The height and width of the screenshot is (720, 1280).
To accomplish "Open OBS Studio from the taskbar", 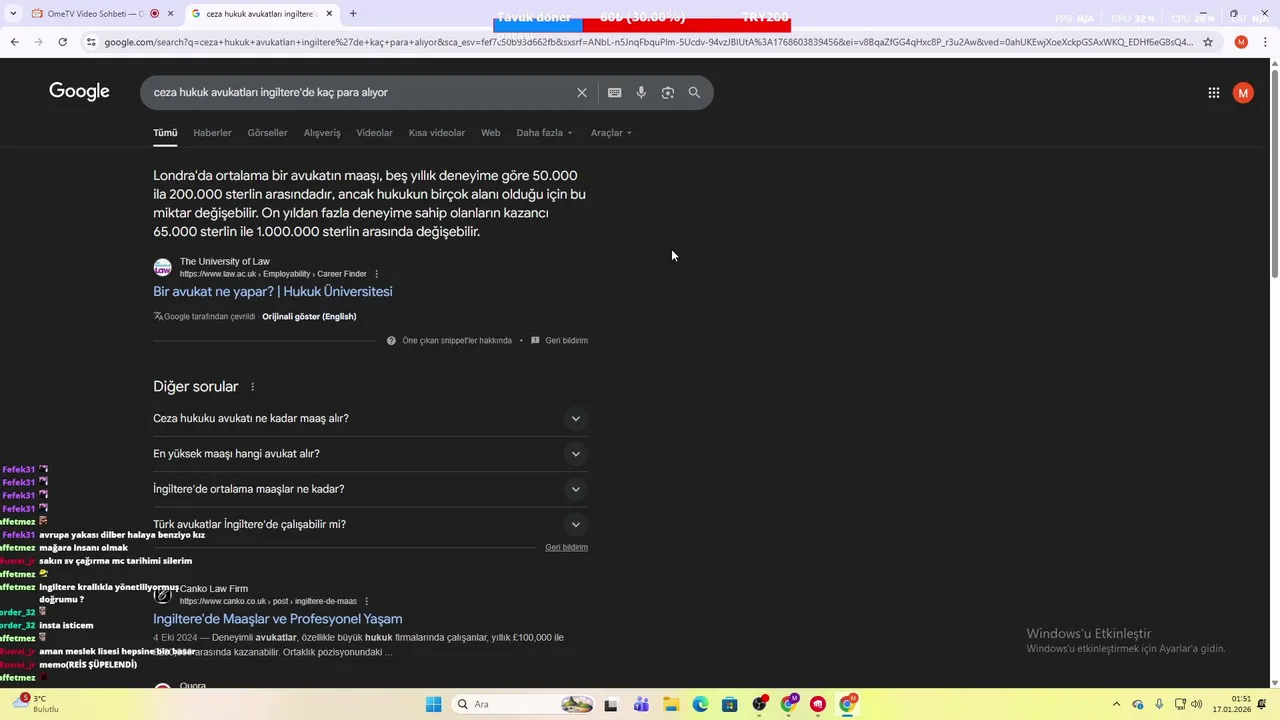I will 759,704.
